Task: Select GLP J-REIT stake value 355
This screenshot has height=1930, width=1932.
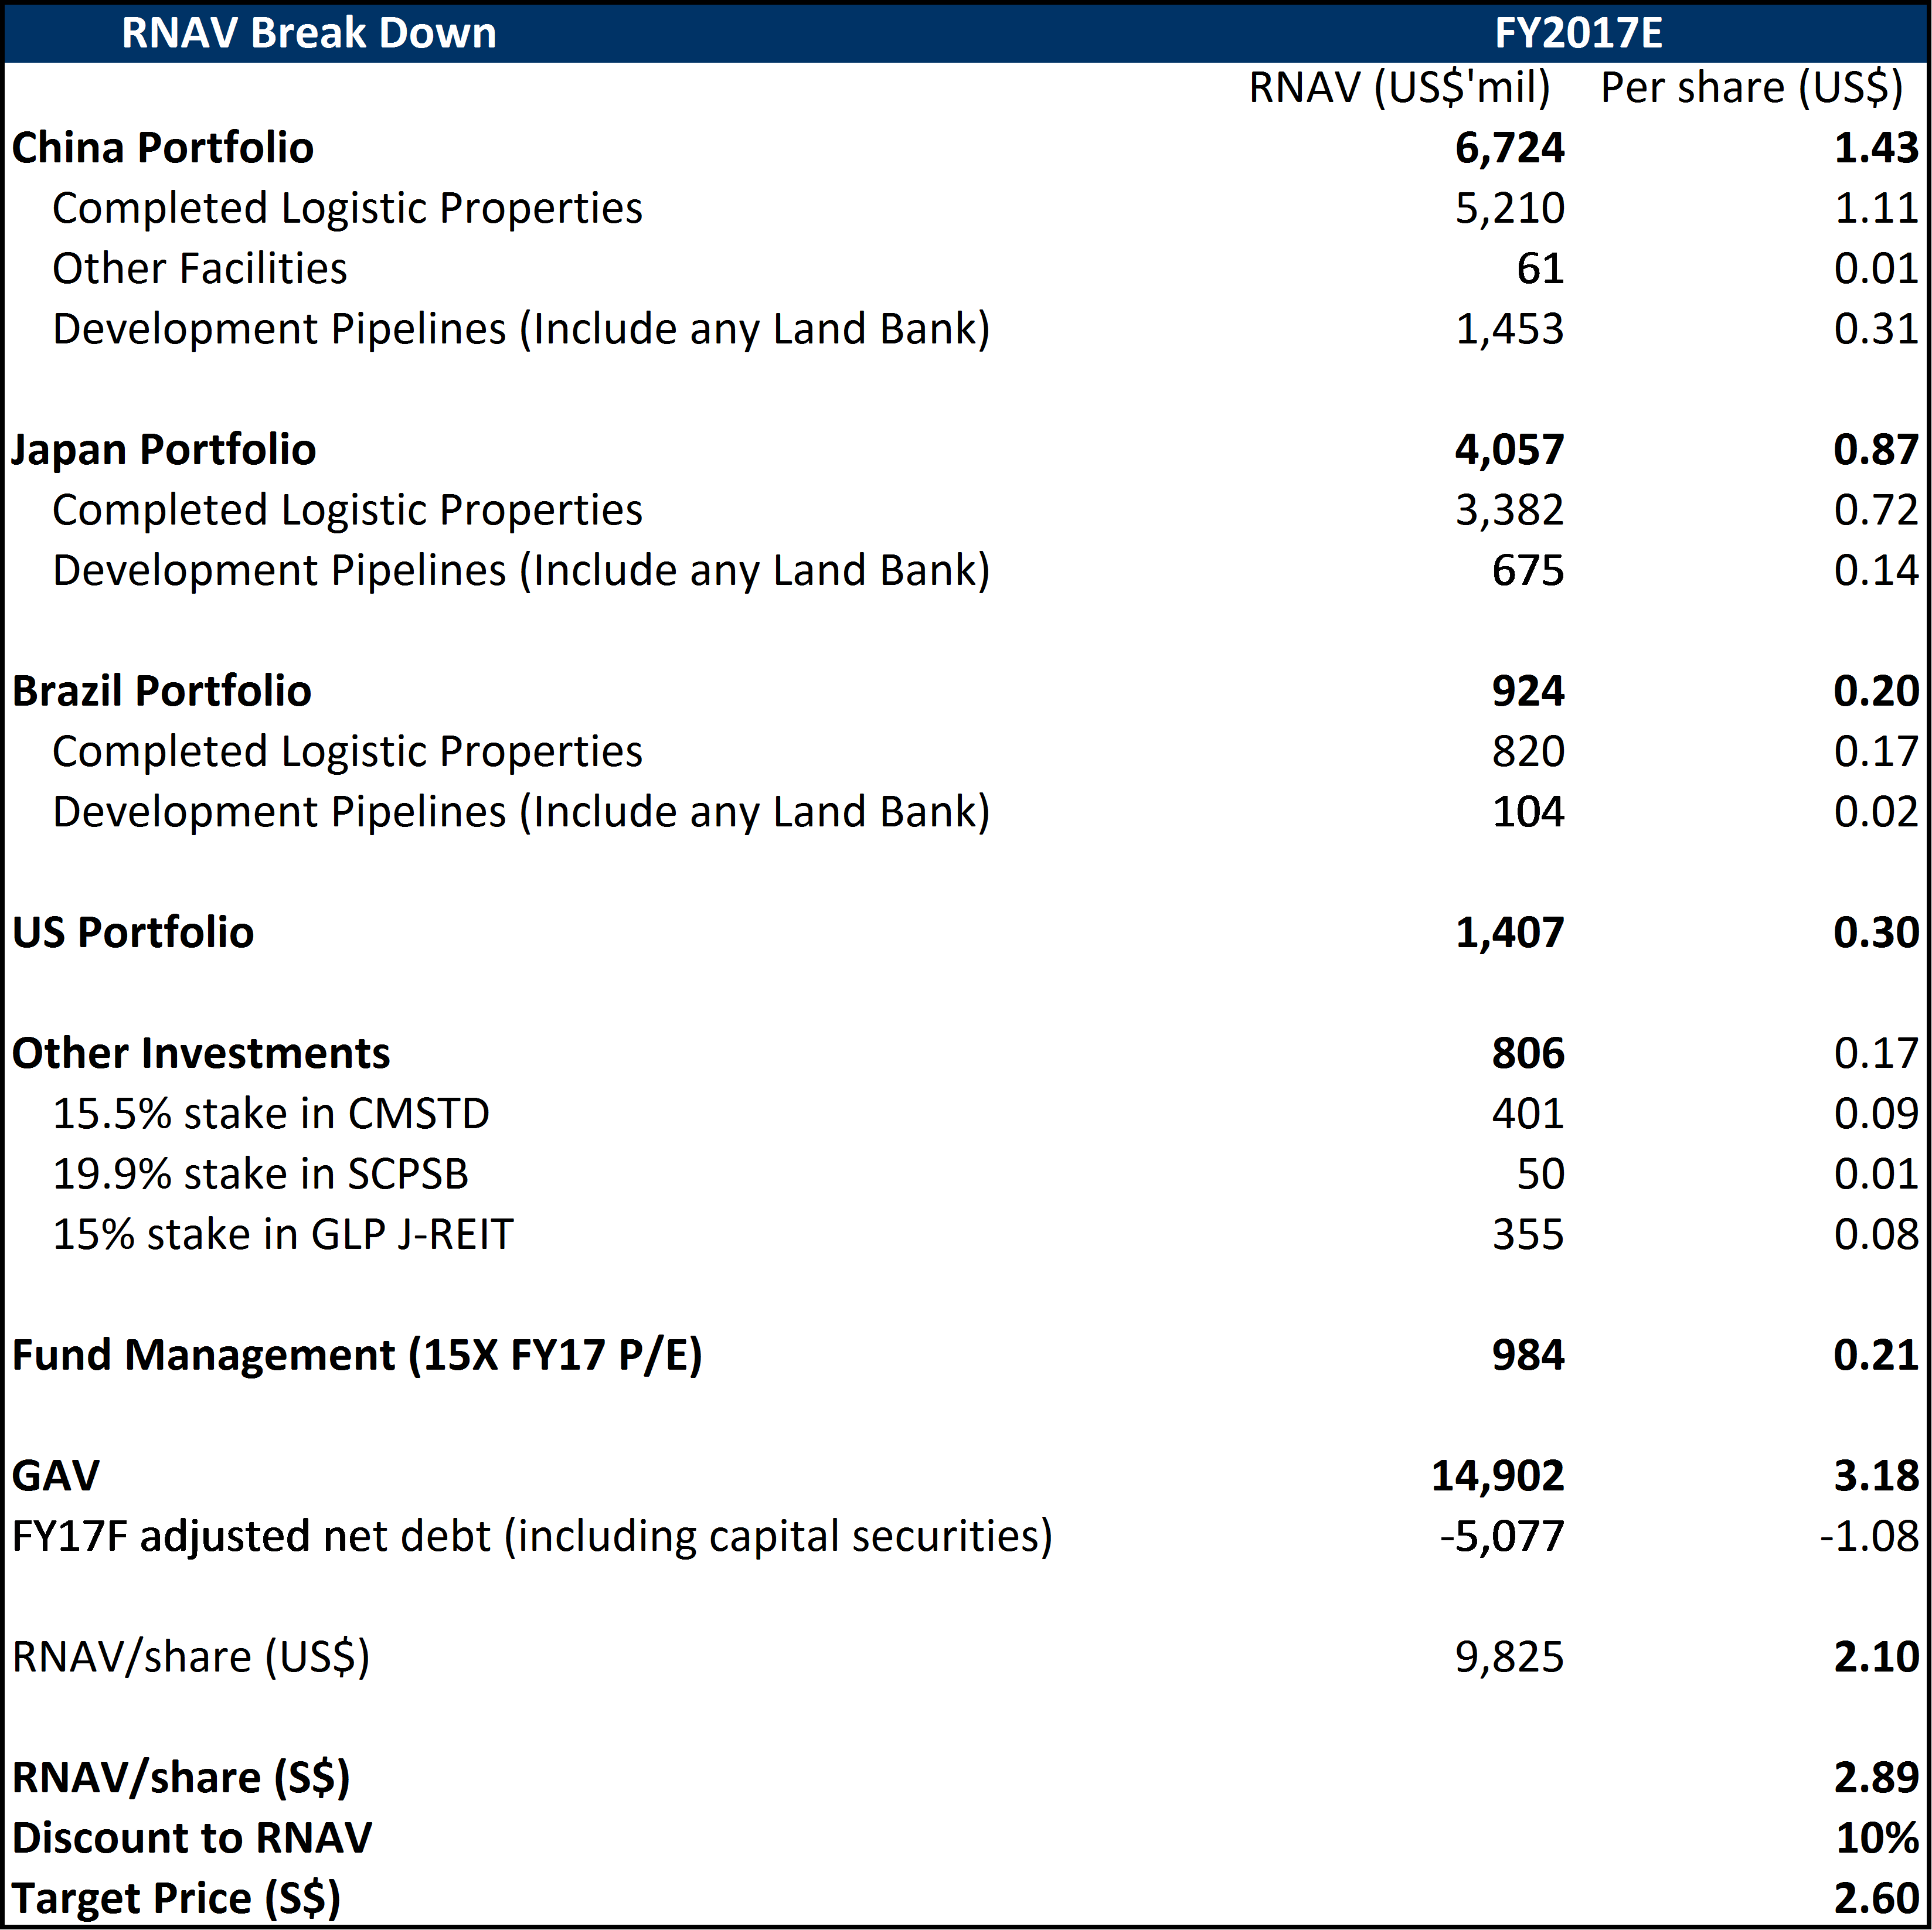Action: pos(1528,1234)
